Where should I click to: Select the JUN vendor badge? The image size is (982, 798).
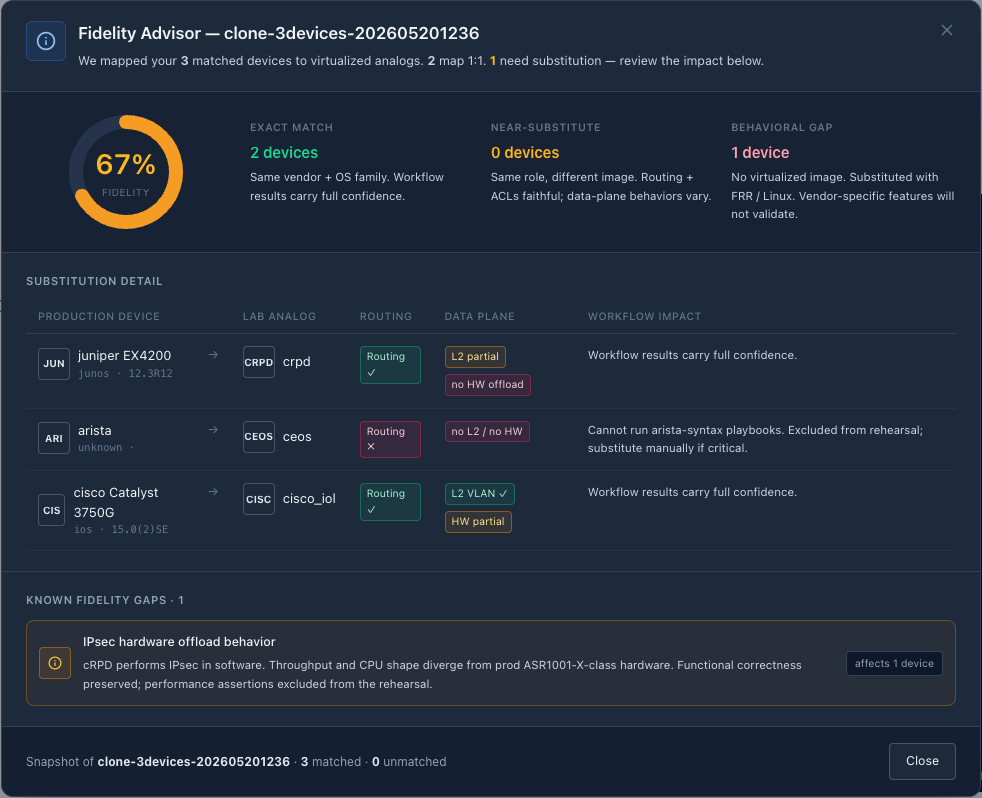(54, 364)
